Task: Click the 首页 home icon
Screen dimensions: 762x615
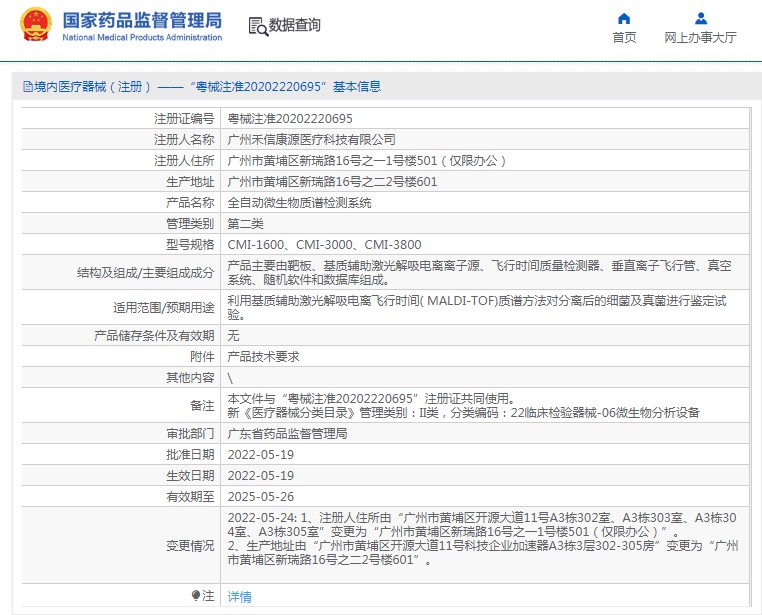Action: [624, 18]
